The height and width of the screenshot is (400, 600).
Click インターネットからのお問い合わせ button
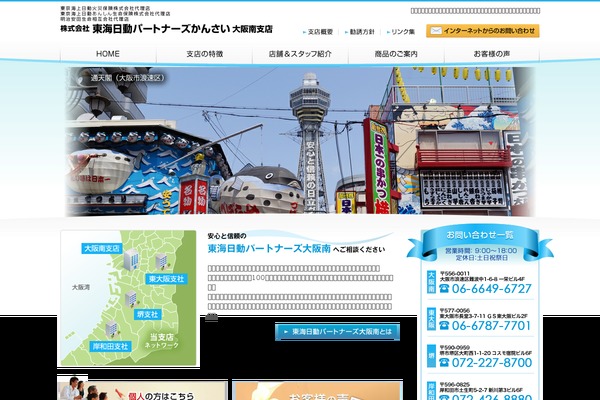tap(483, 31)
